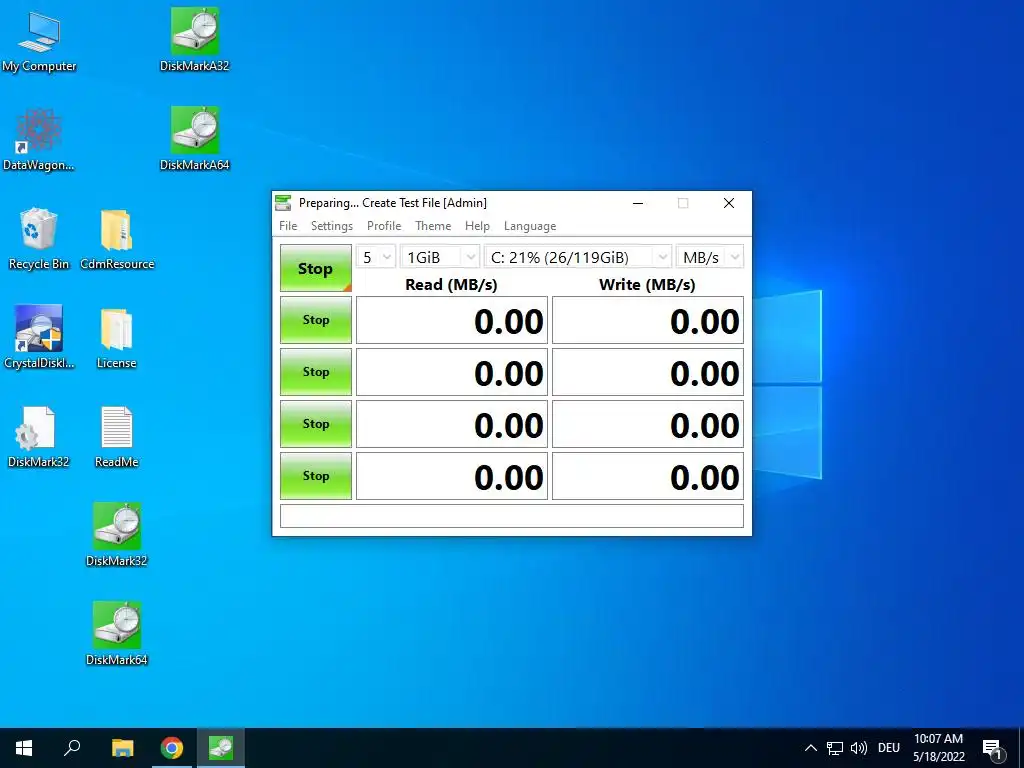Click the first row Write 0.00 value
The height and width of the screenshot is (768, 1024).
pyautogui.click(x=648, y=320)
